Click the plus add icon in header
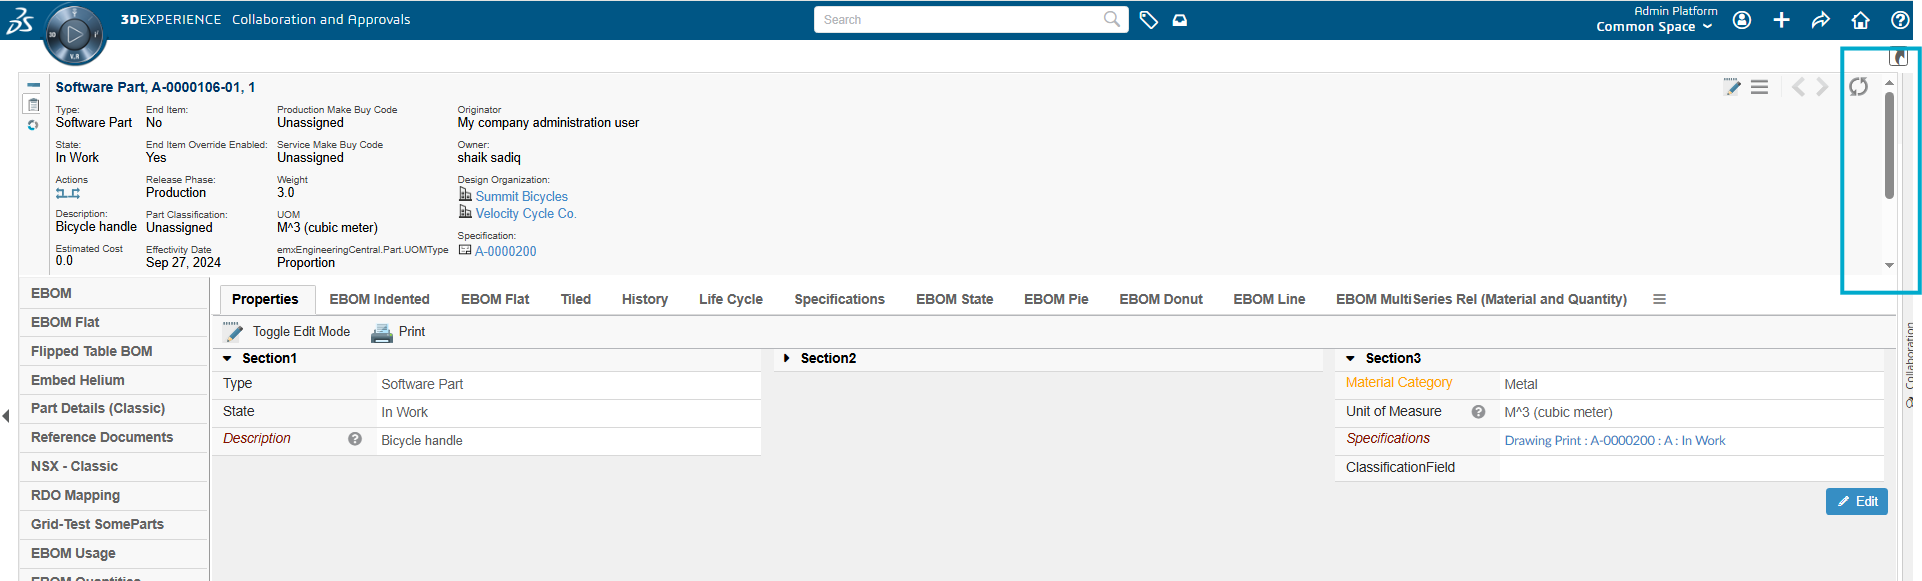This screenshot has height=581, width=1922. coord(1781,20)
